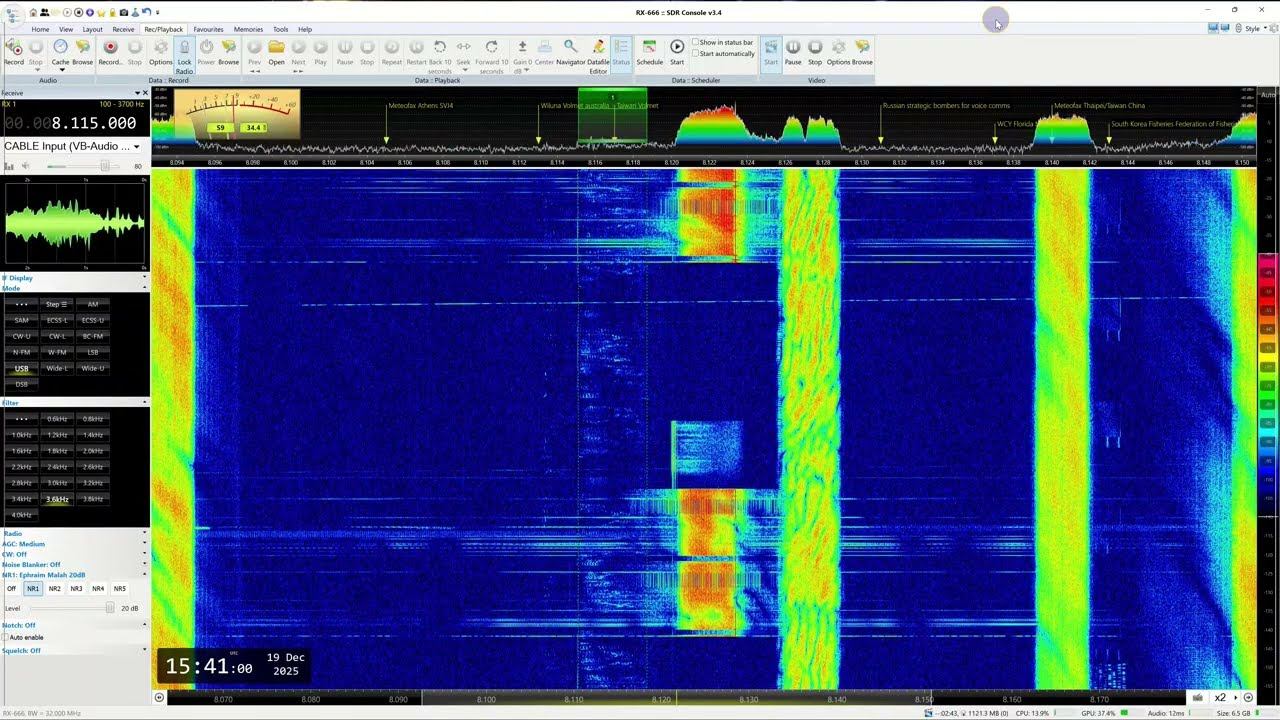Choose the 2.4kHz filter width
Image resolution: width=1280 pixels, height=720 pixels.
tap(57, 467)
